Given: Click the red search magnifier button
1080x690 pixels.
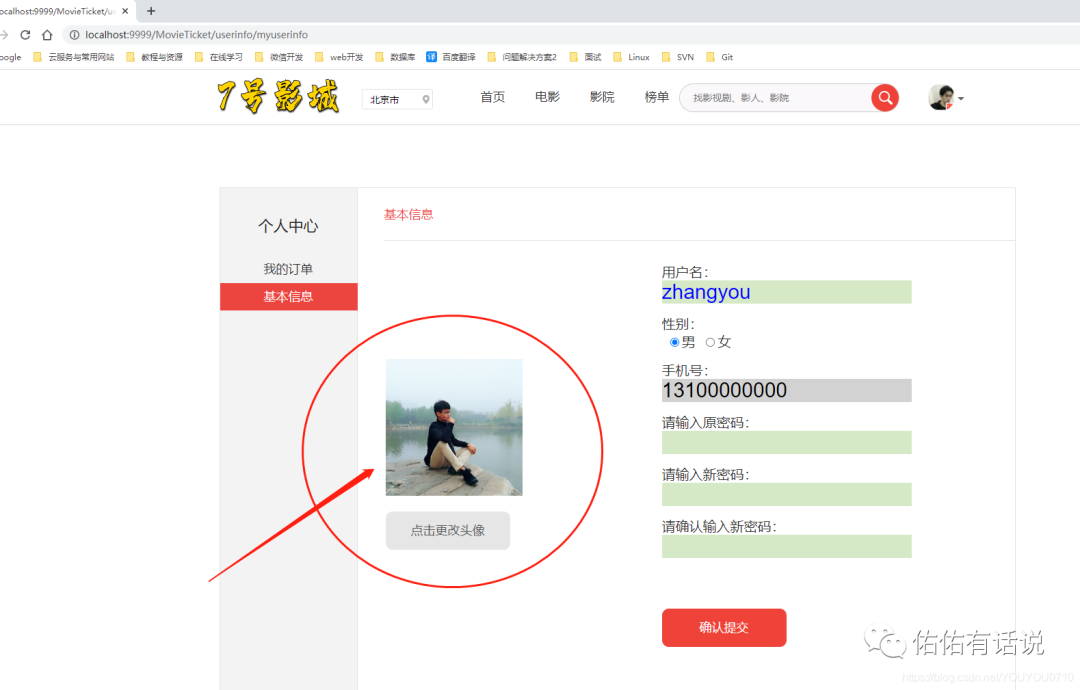Looking at the screenshot, I should pyautogui.click(x=884, y=98).
